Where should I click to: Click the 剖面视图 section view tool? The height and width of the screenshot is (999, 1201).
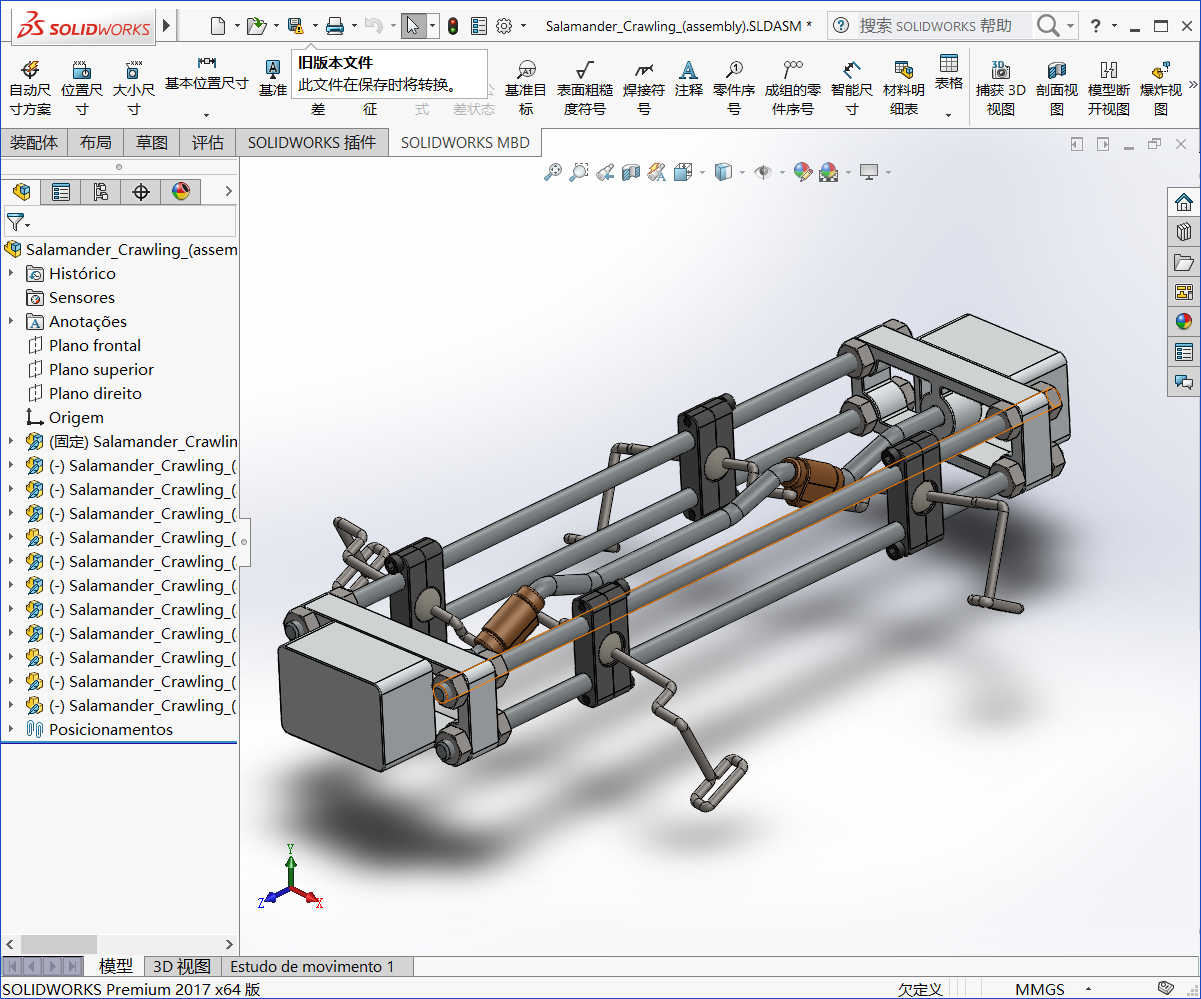1057,87
